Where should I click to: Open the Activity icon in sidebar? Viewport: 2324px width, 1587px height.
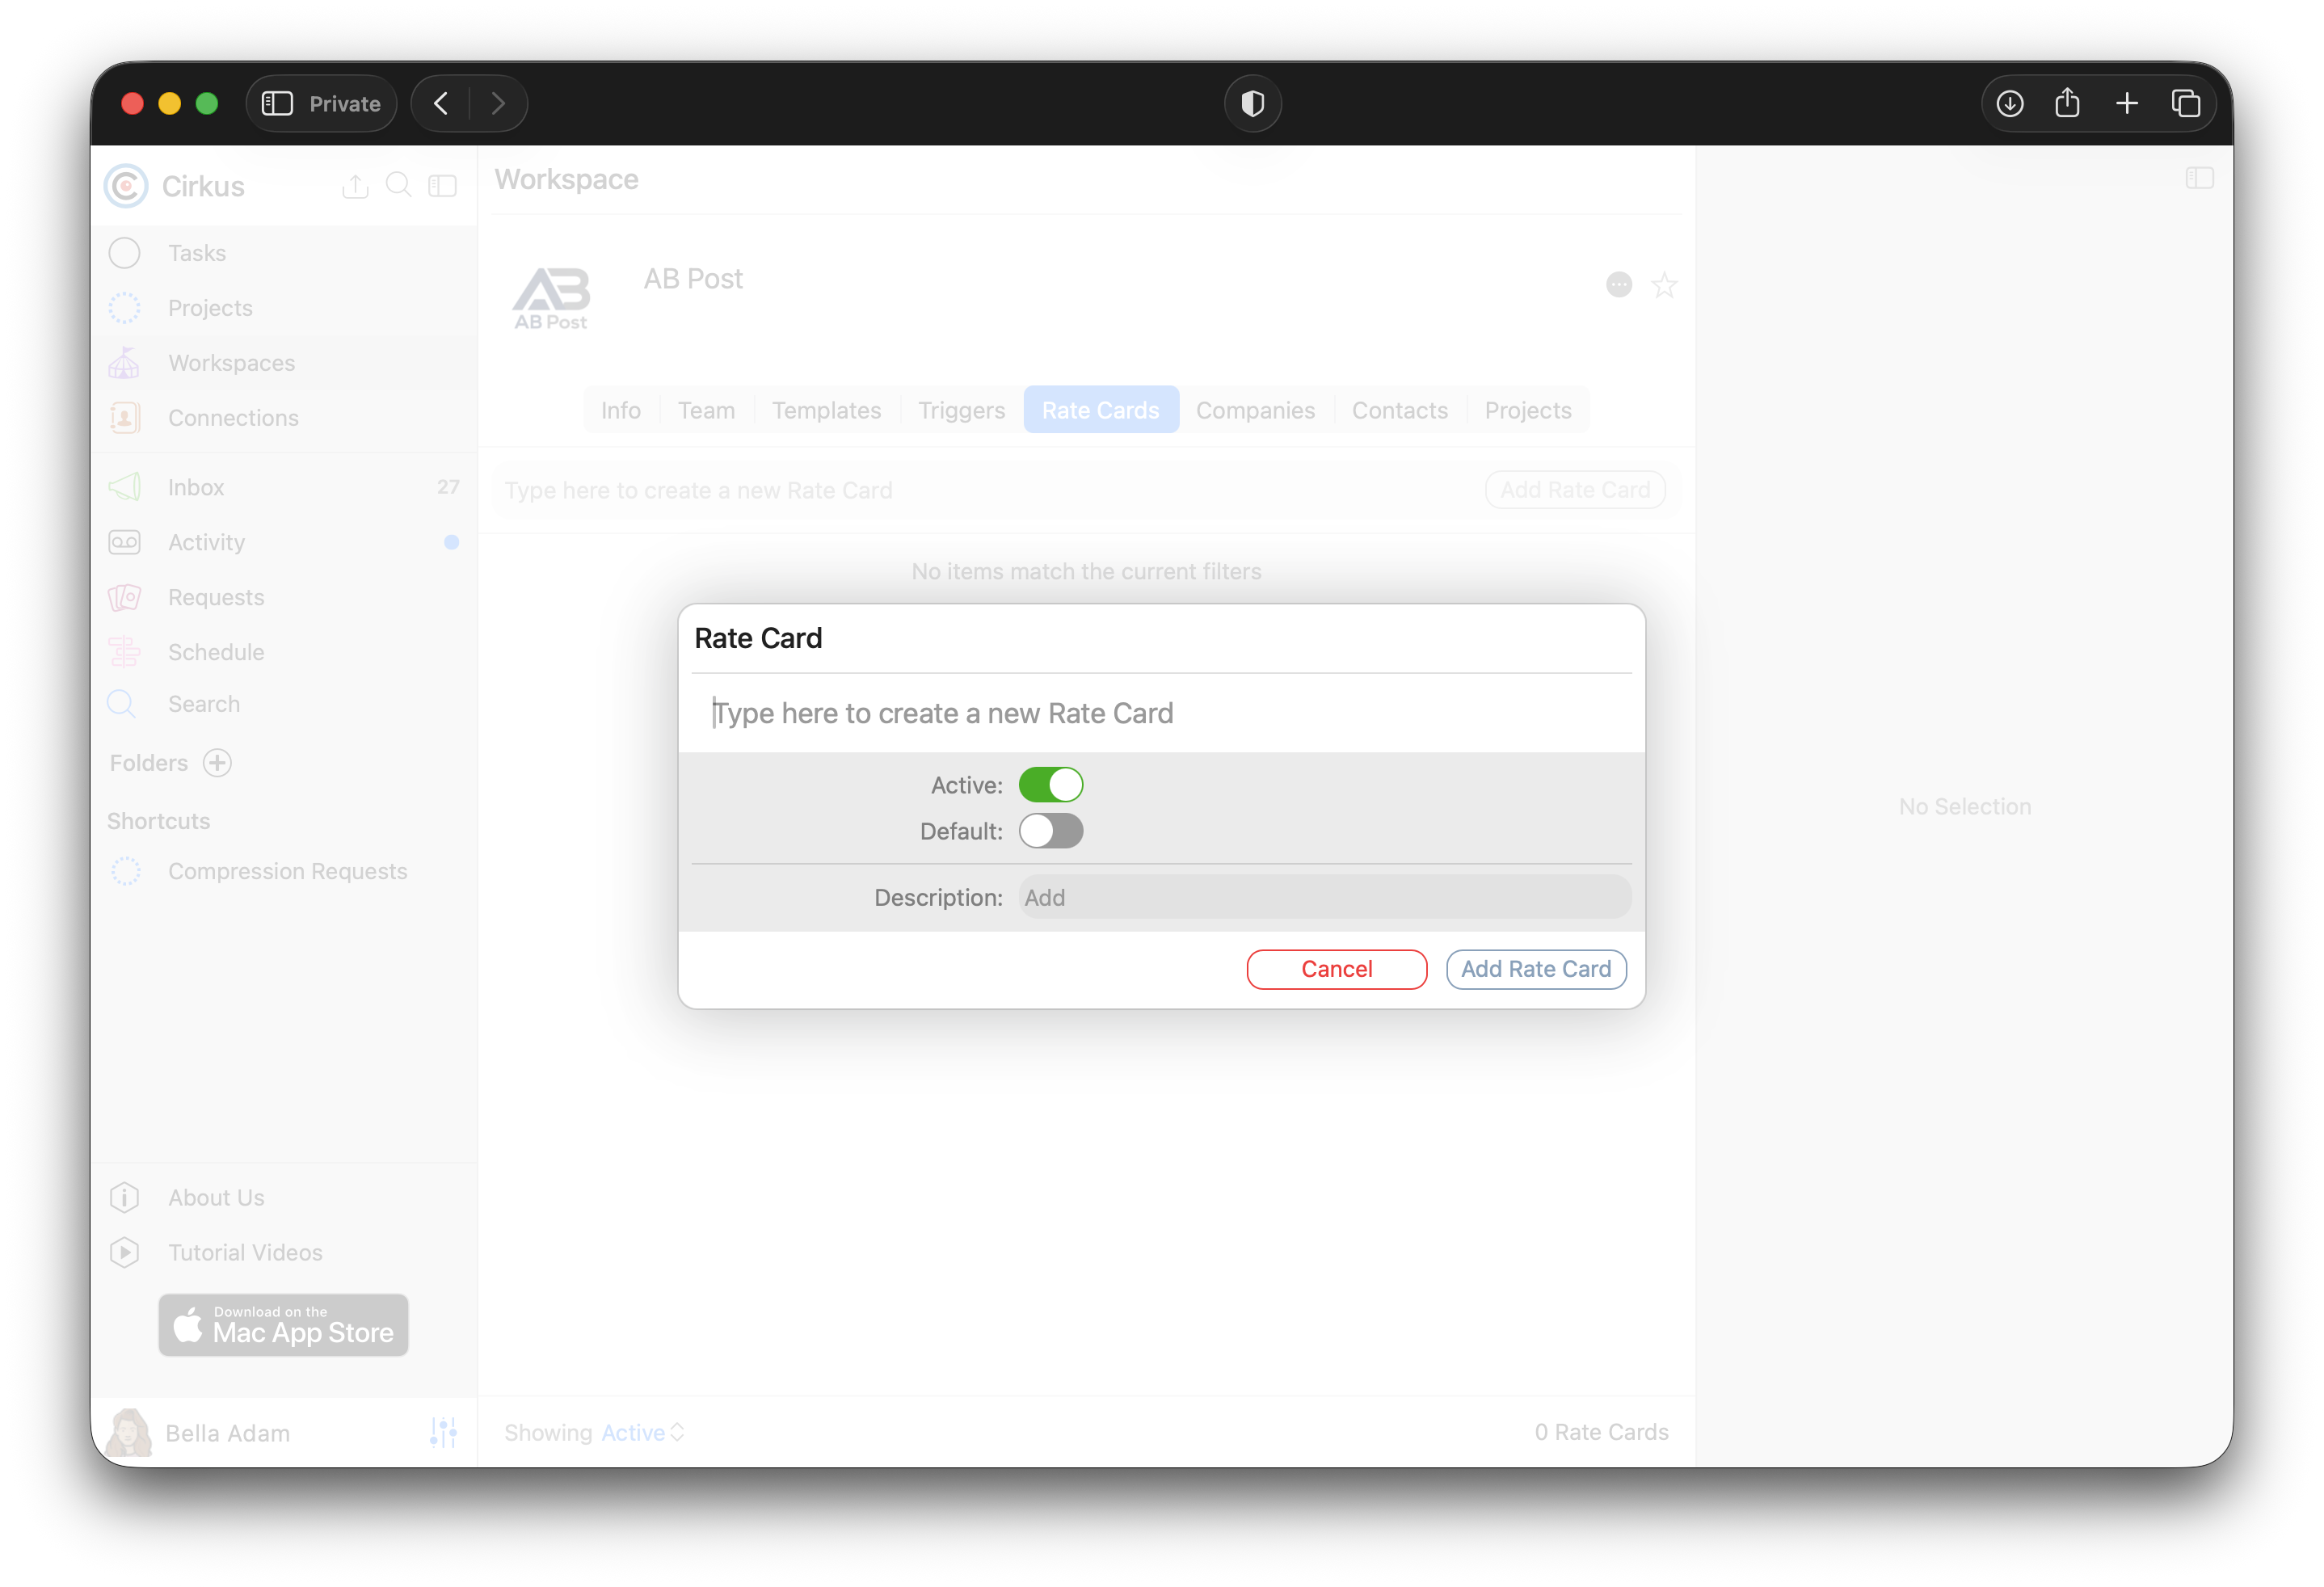tap(125, 542)
